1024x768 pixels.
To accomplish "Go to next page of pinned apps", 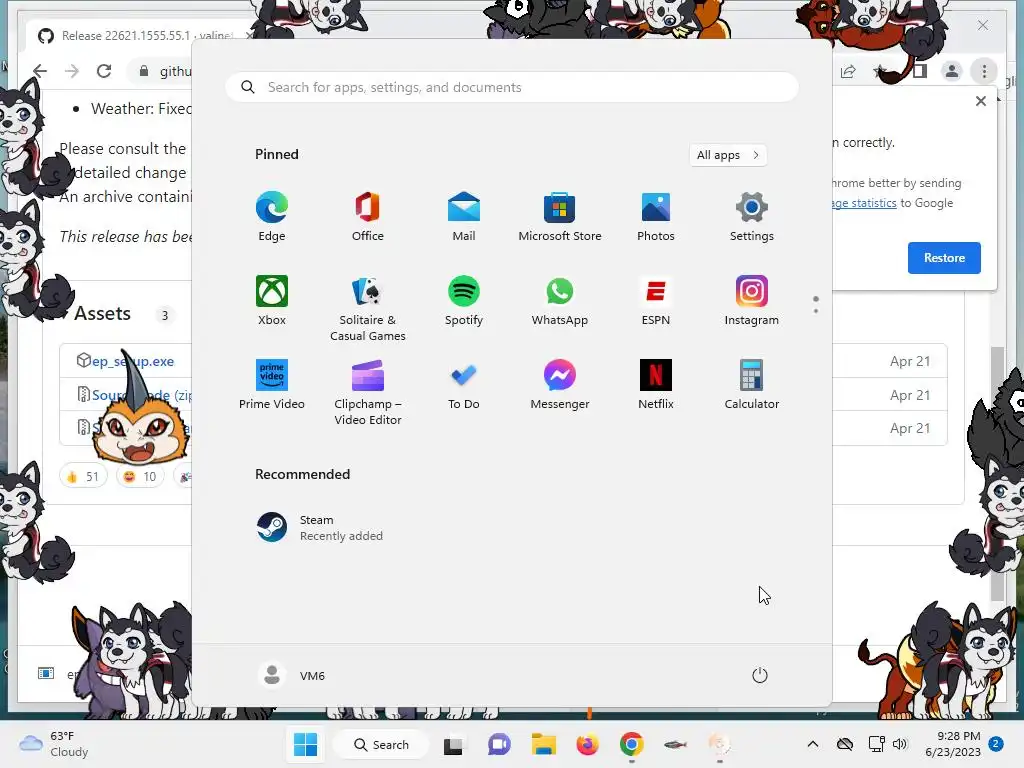I will tap(816, 311).
